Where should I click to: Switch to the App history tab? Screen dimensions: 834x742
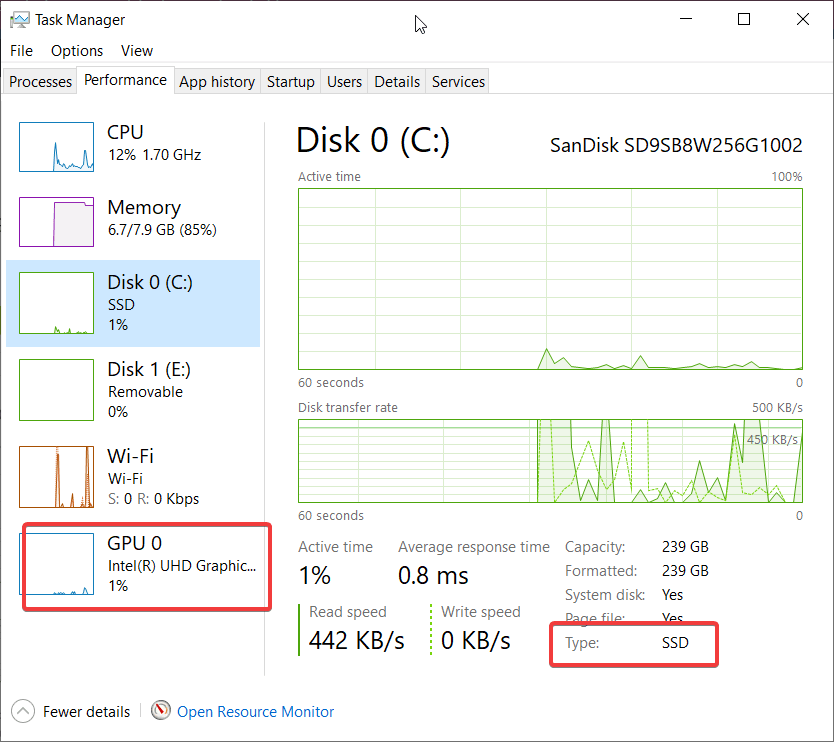[217, 81]
